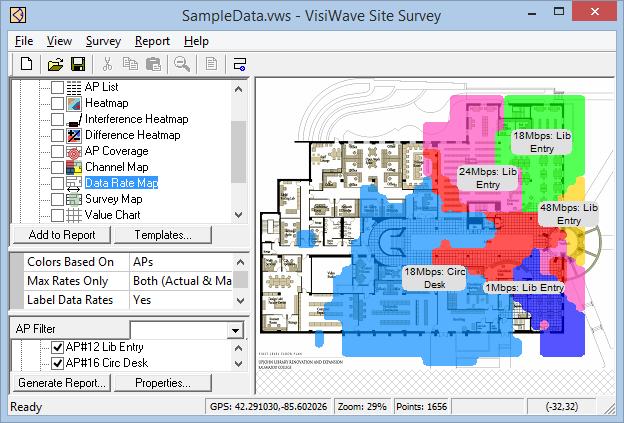Screen dimensions: 624x423
Task: Click the 1Mbps: Lib Entry map label
Action: coord(525,288)
